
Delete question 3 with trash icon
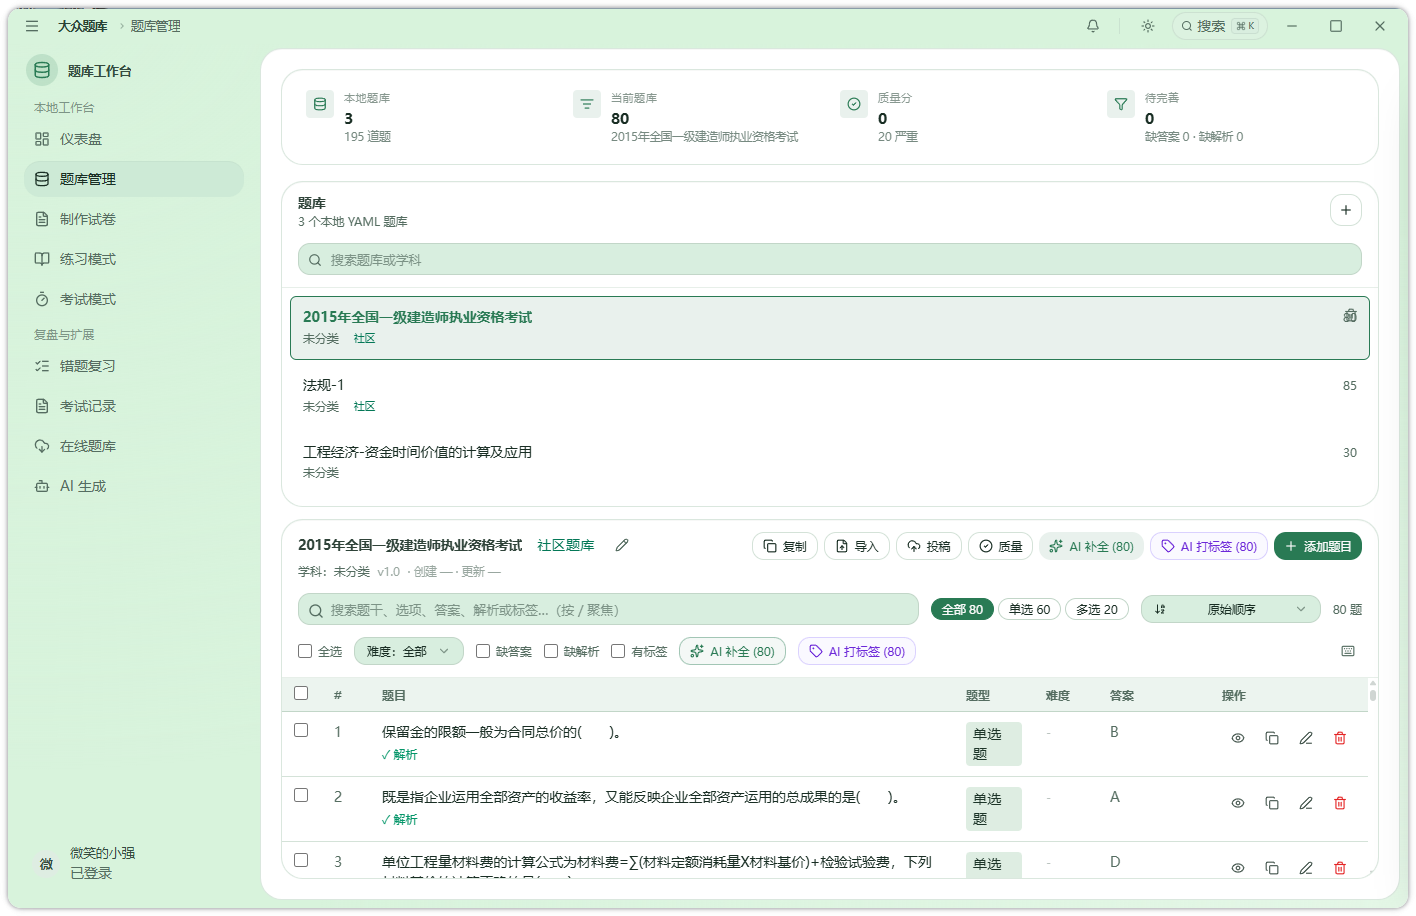[1340, 868]
